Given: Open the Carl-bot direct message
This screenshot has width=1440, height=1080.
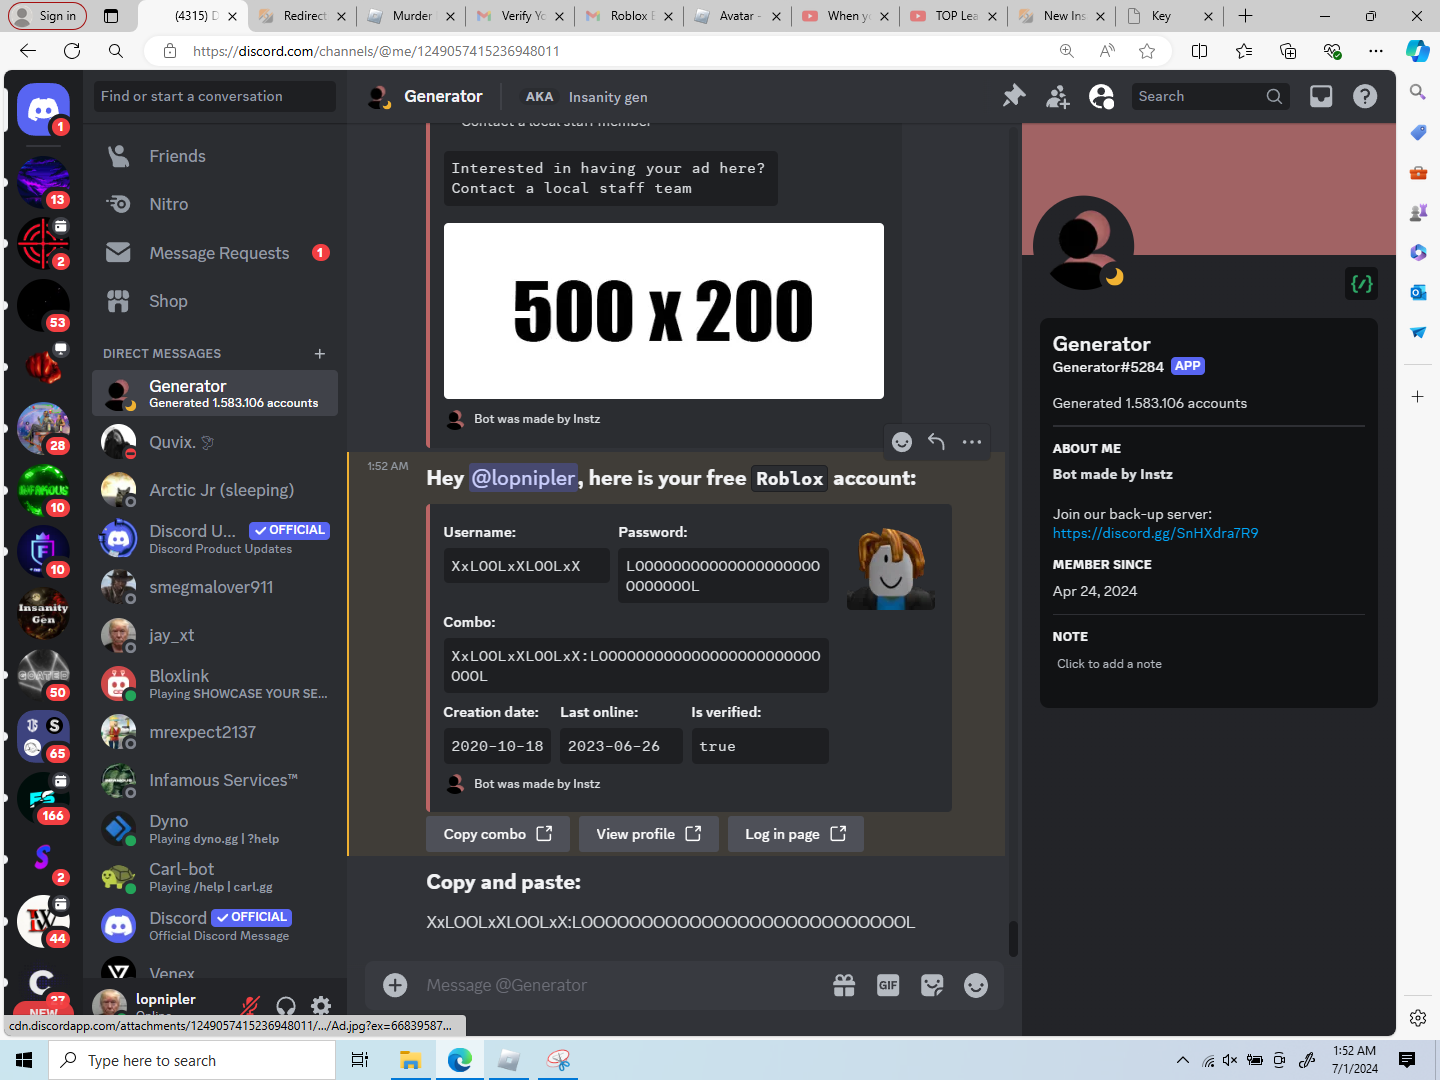Looking at the screenshot, I should [215, 877].
